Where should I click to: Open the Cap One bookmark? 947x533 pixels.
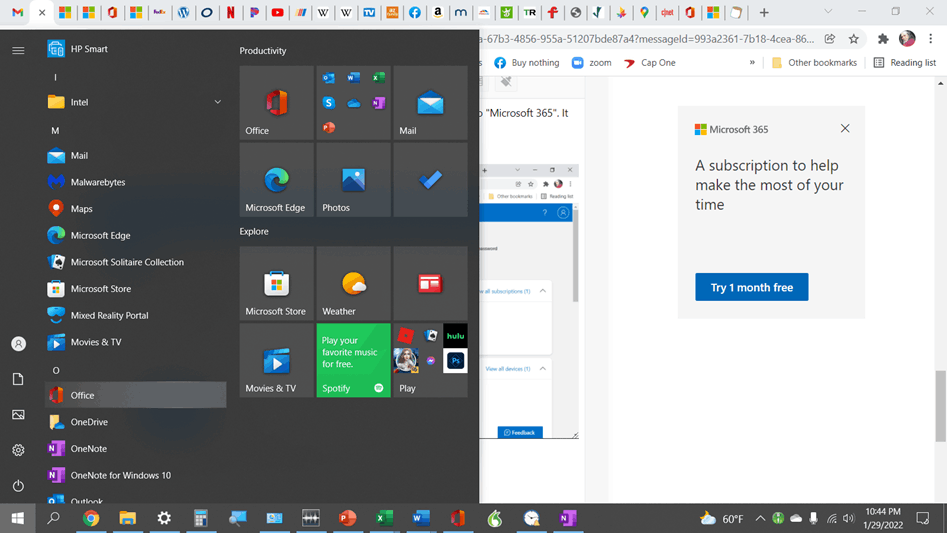tap(650, 63)
